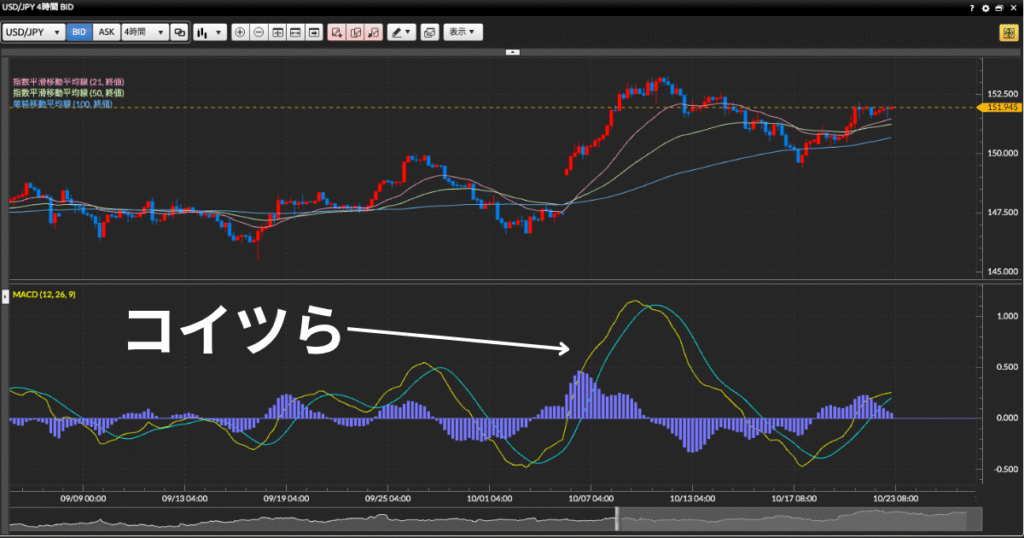1024x538 pixels.
Task: Open the pencil drawing tool menu
Action: coord(402,32)
